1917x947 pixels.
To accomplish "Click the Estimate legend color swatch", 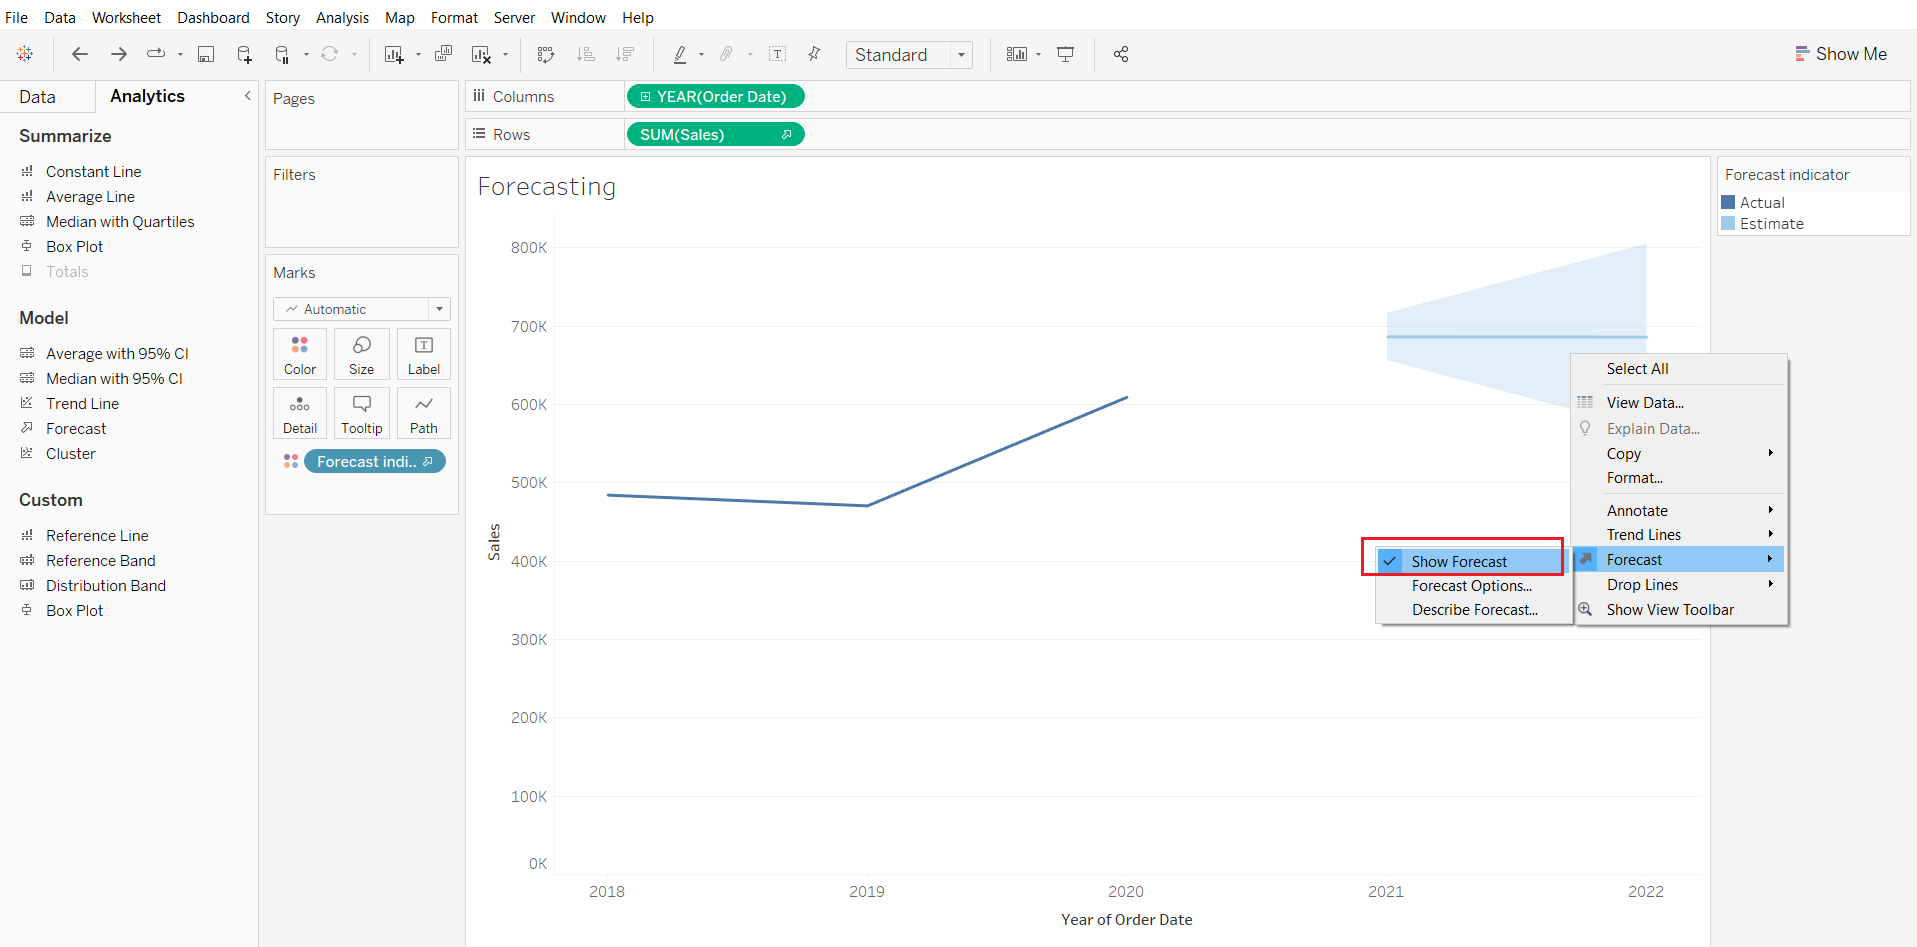I will [x=1728, y=224].
